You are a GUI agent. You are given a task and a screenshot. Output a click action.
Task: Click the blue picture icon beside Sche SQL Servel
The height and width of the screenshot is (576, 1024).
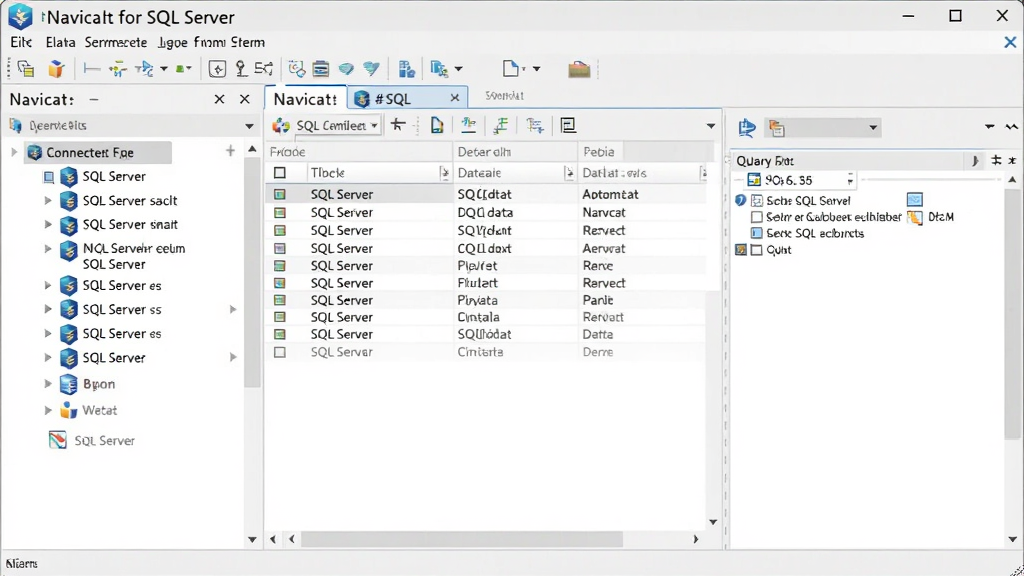pos(915,200)
